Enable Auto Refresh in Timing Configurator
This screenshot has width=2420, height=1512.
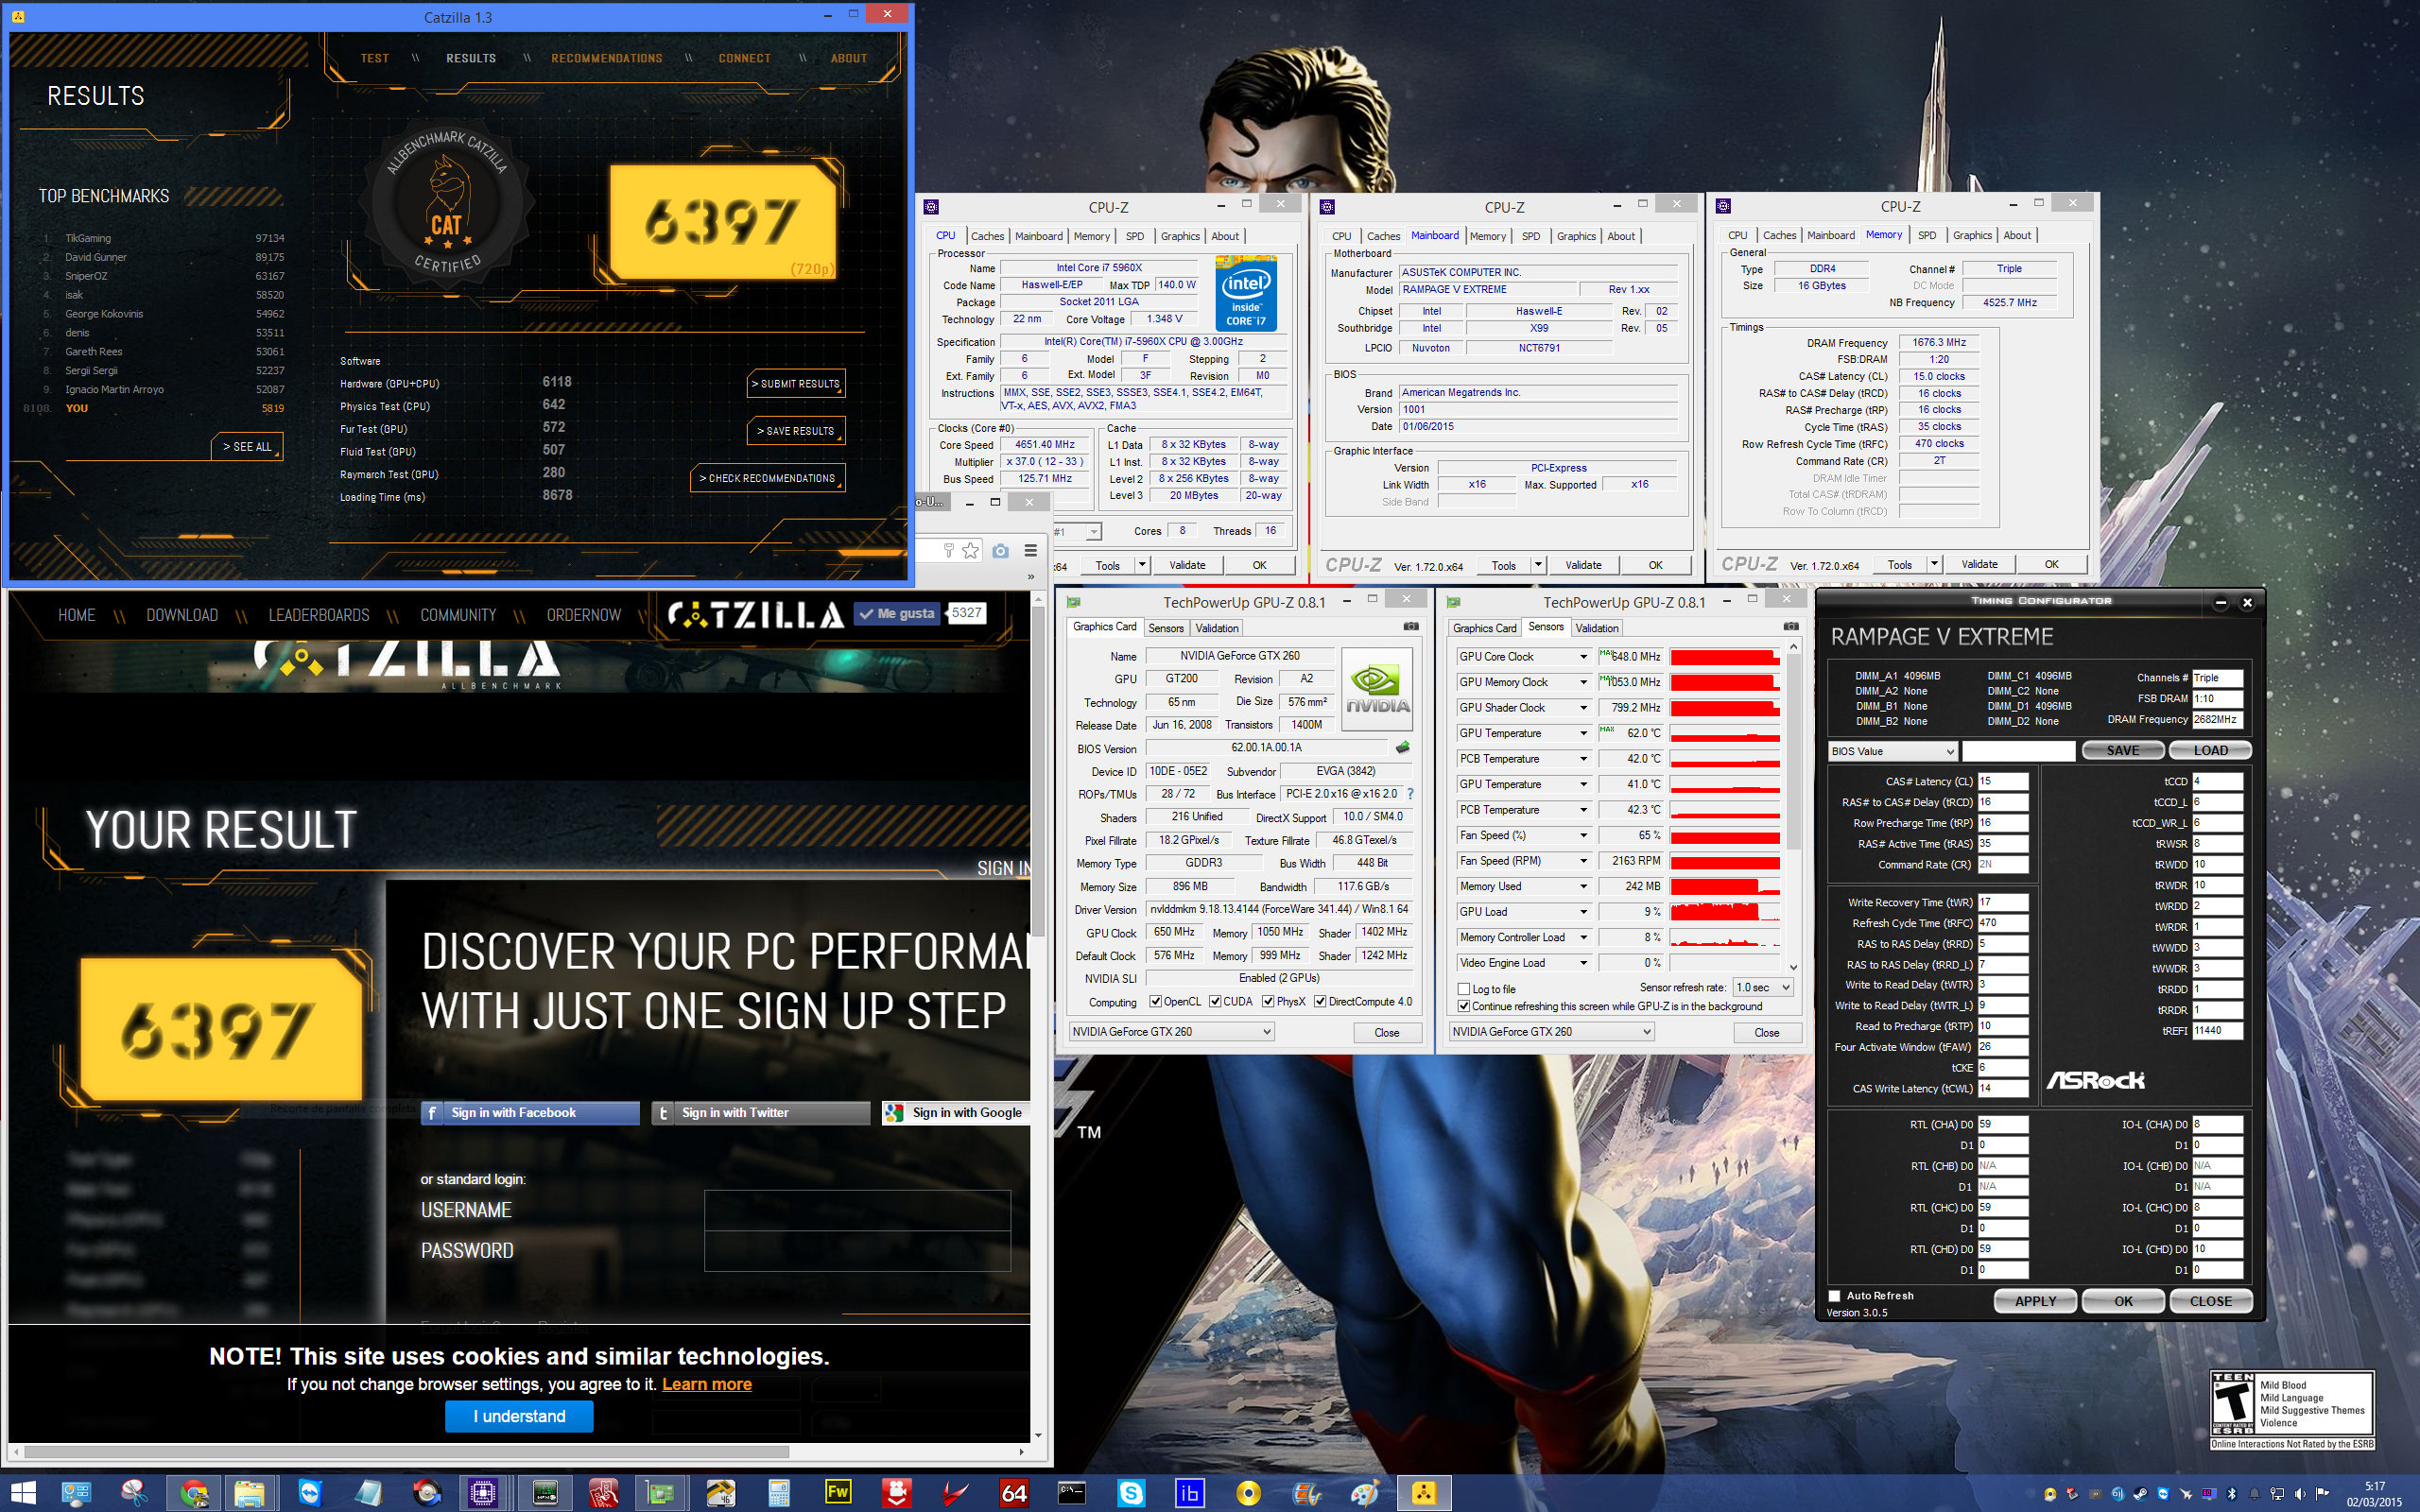[1834, 1296]
